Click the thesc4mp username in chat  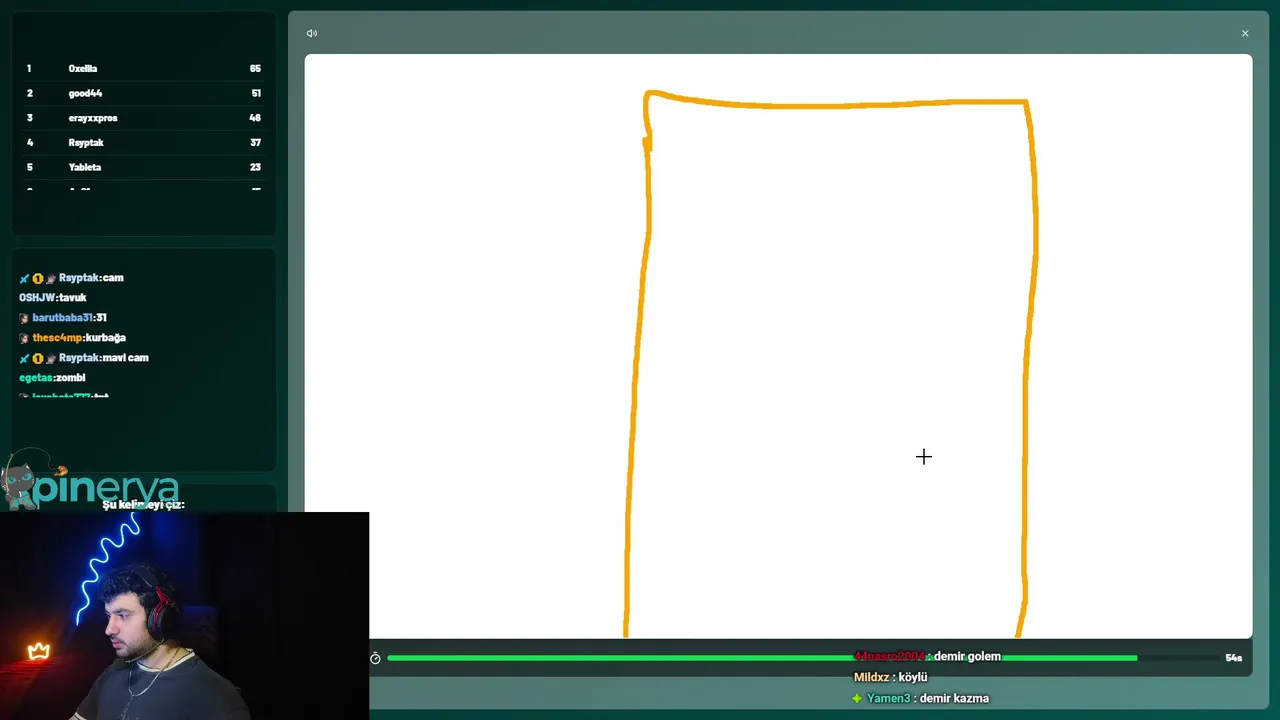point(57,338)
